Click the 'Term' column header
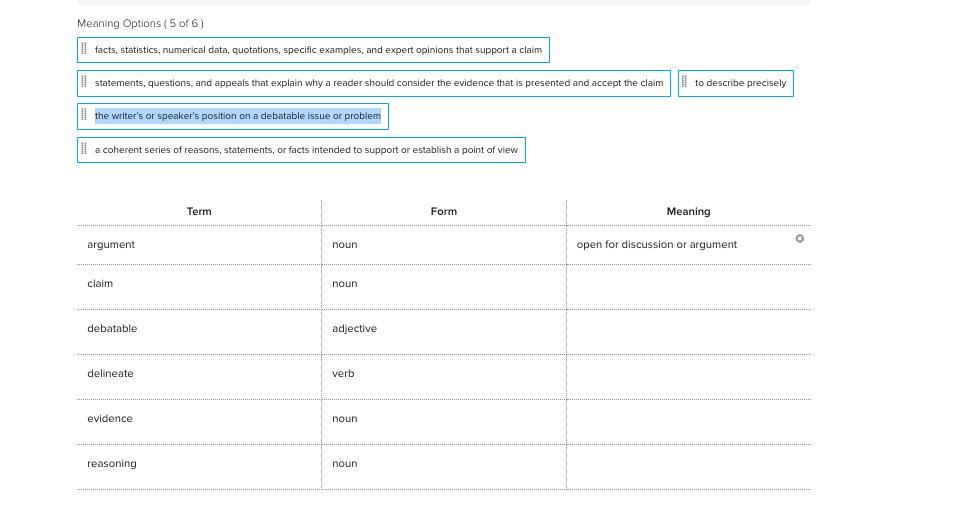 pos(199,212)
